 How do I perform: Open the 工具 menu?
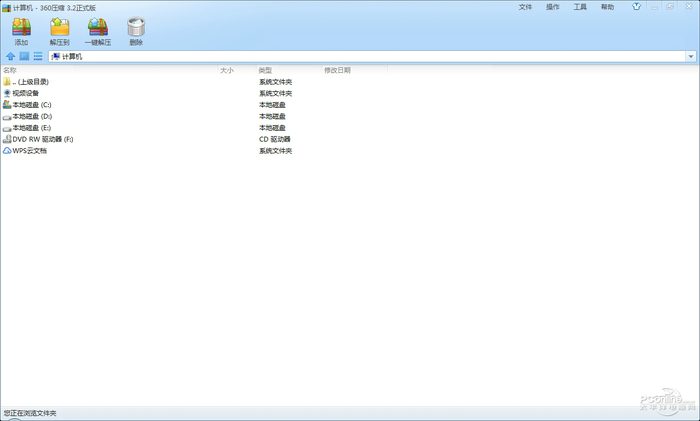(x=580, y=7)
